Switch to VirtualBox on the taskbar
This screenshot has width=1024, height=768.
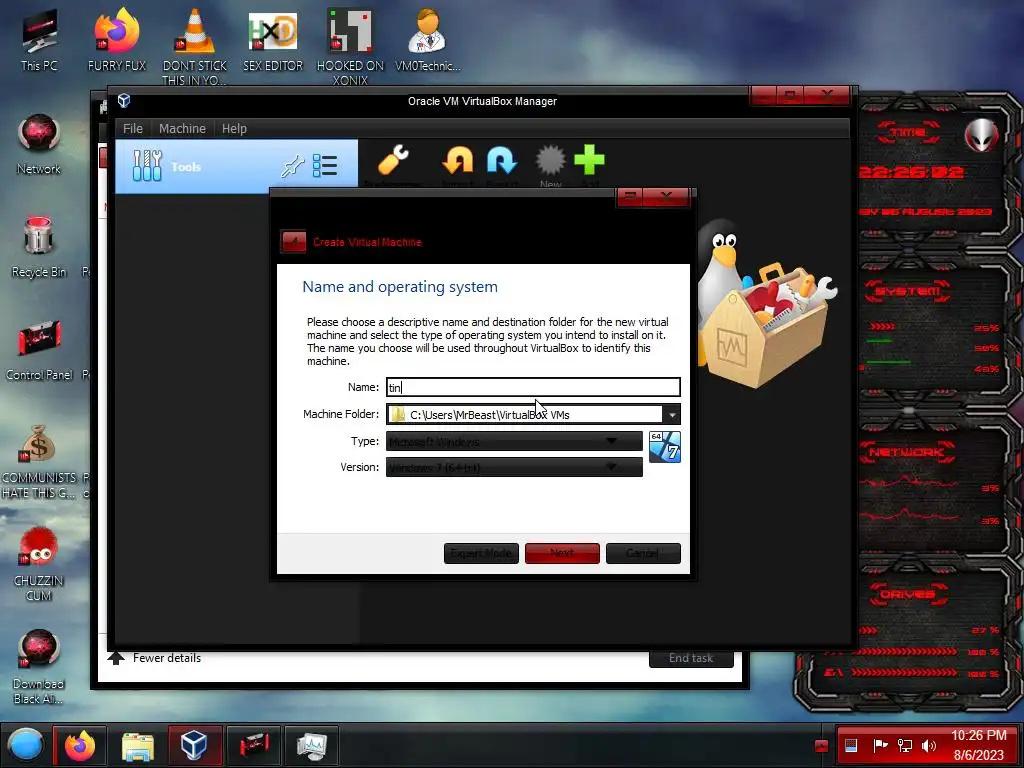[195, 745]
